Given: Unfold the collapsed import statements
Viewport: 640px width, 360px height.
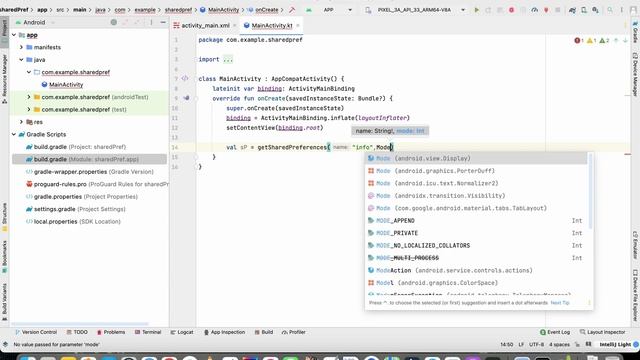Looking at the screenshot, I should point(228,60).
